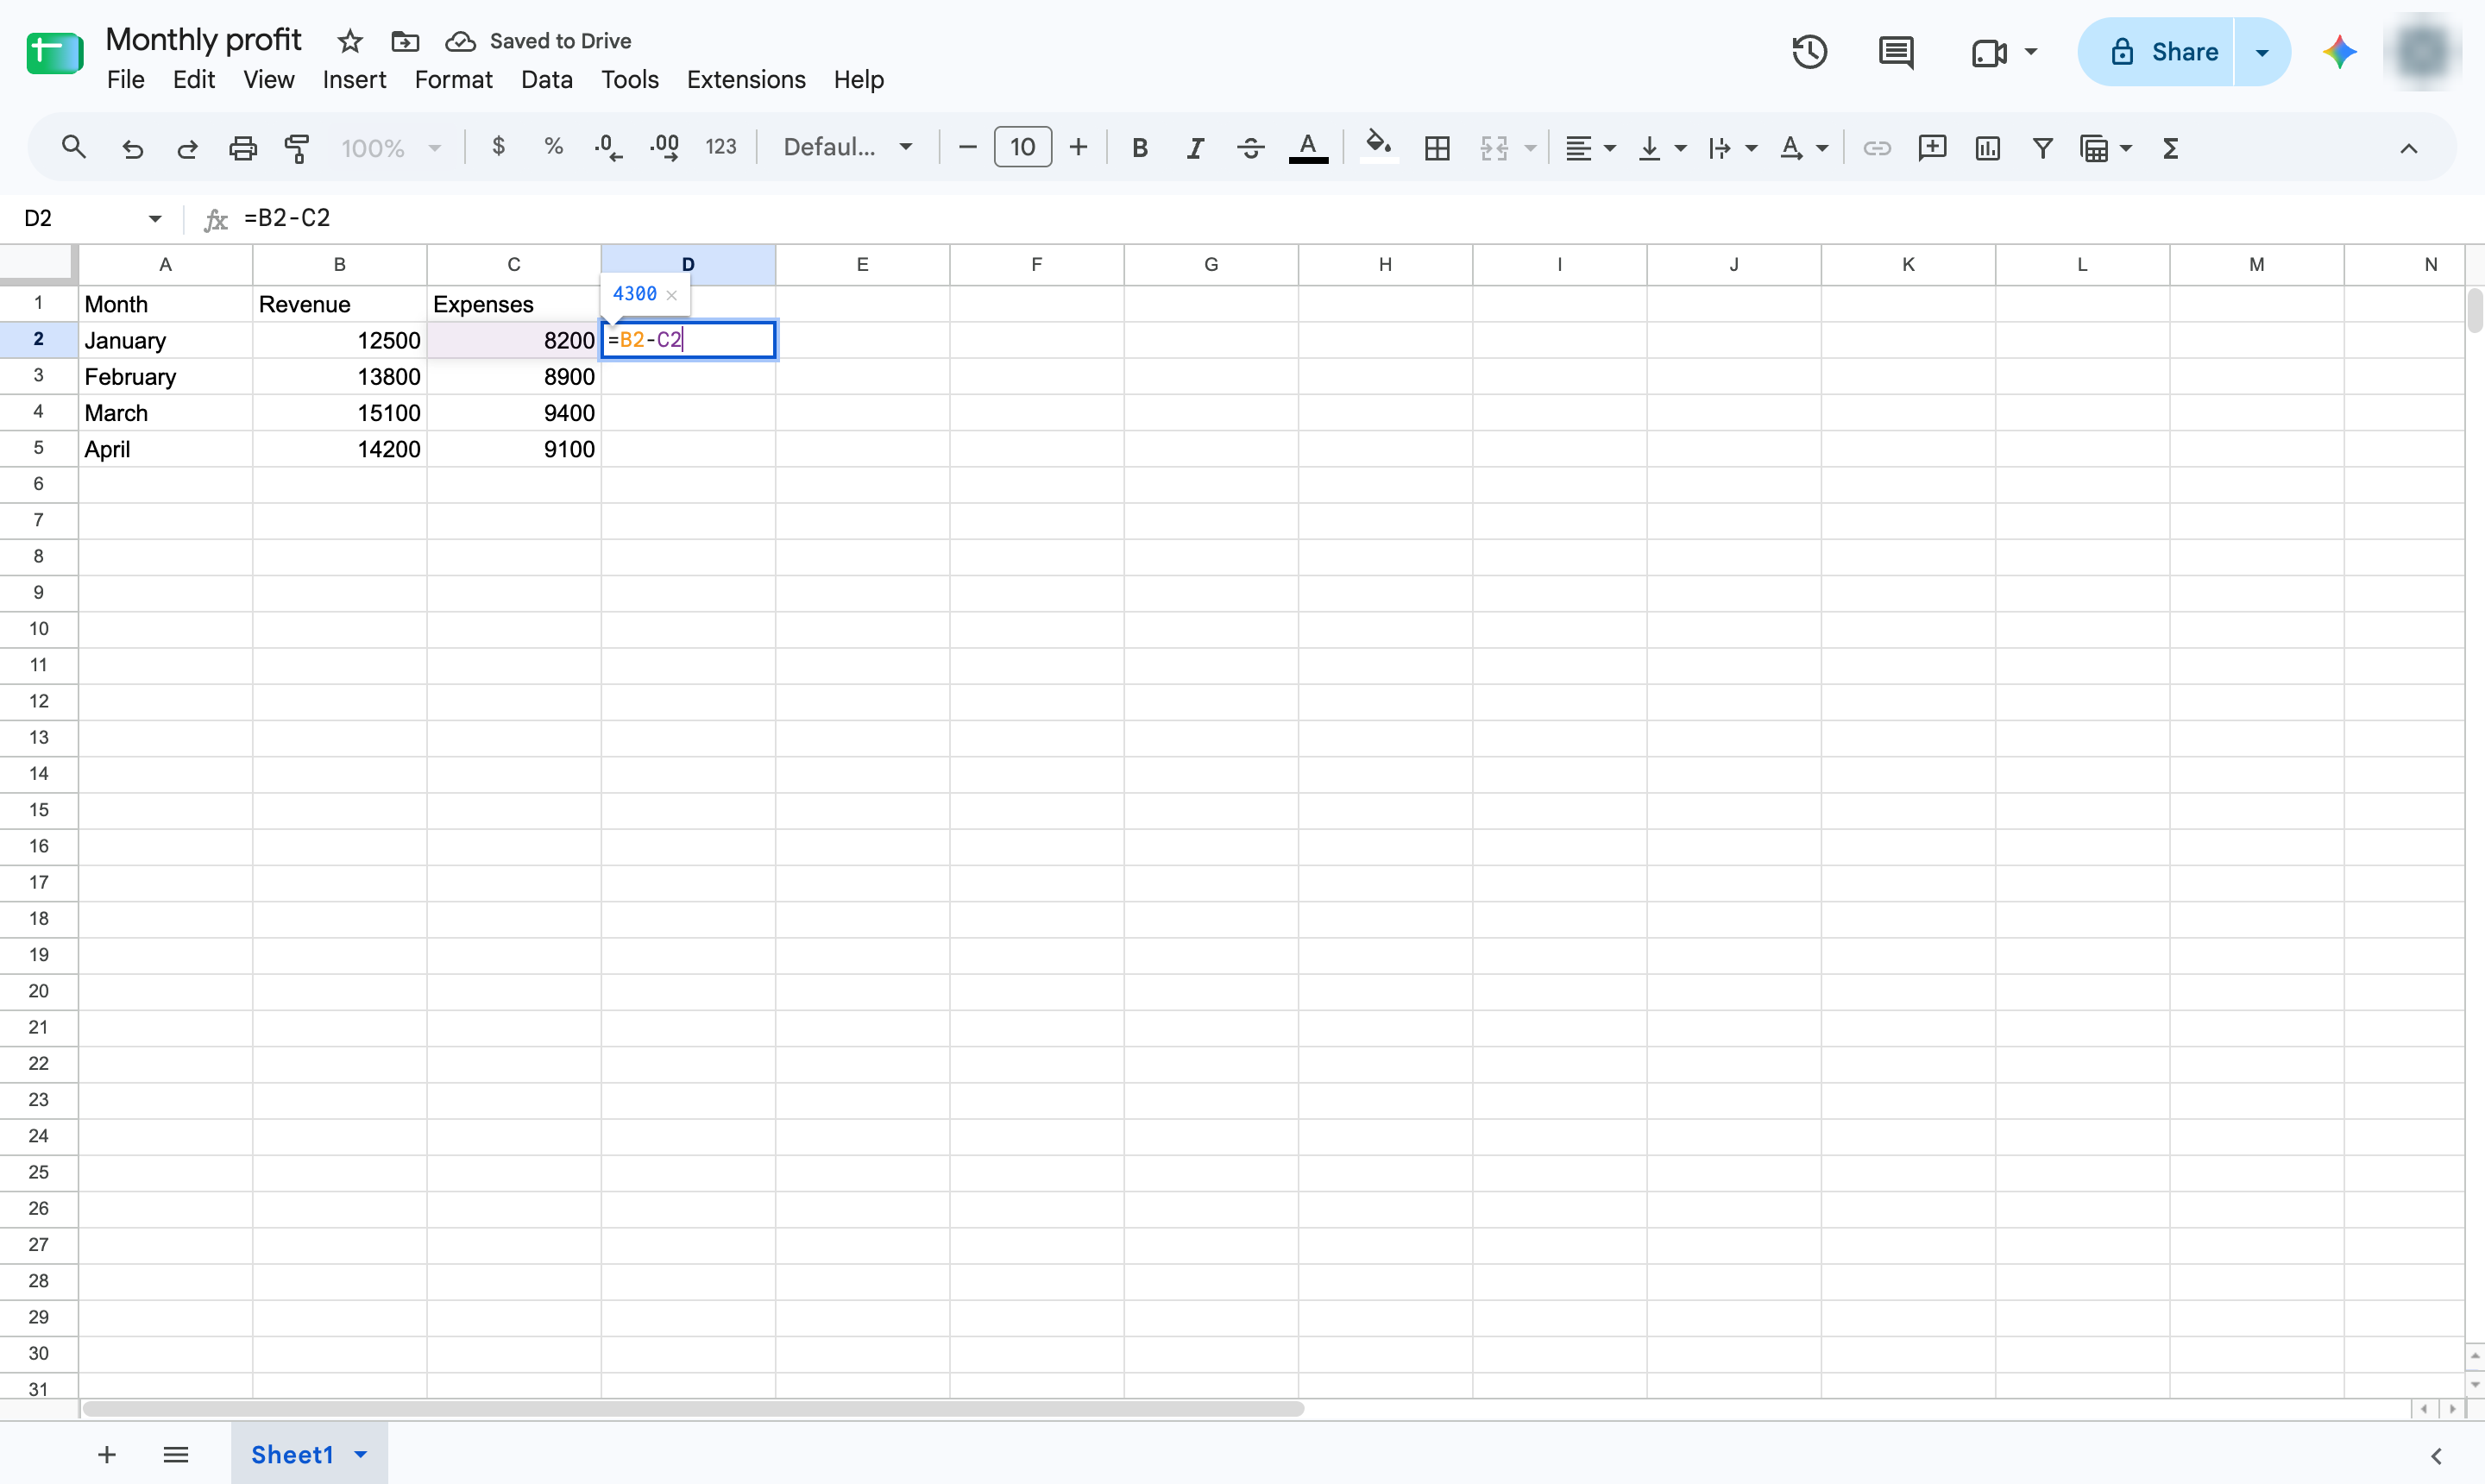The image size is (2485, 1484).
Task: Click the undo icon in toolbar
Action: (132, 148)
